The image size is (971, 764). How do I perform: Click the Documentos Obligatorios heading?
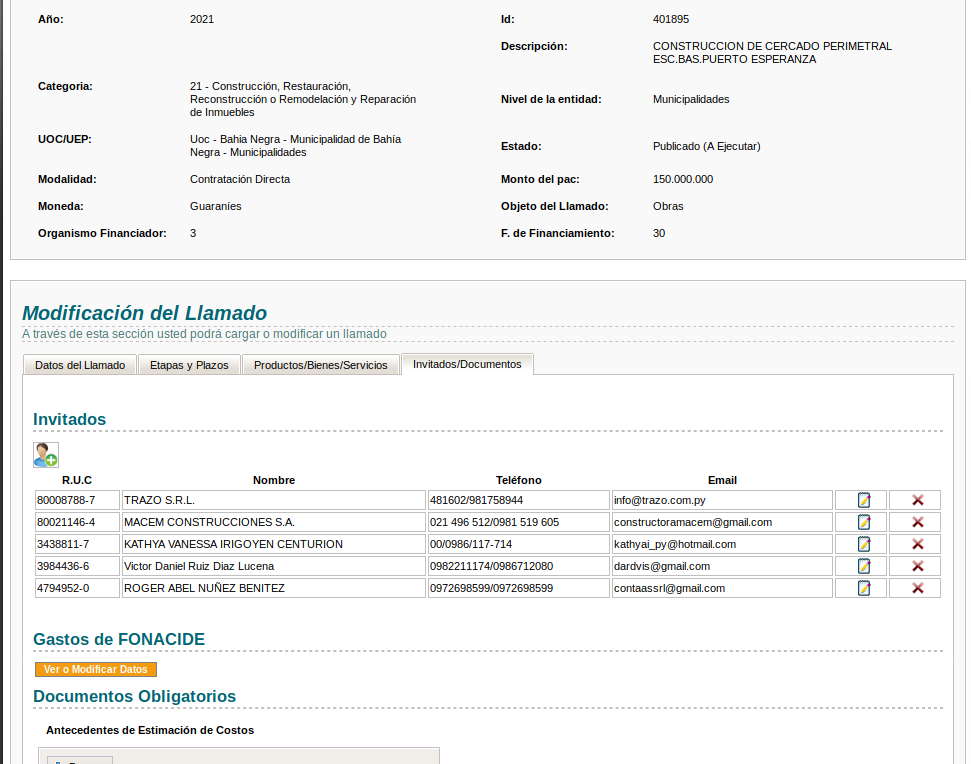tap(134, 696)
